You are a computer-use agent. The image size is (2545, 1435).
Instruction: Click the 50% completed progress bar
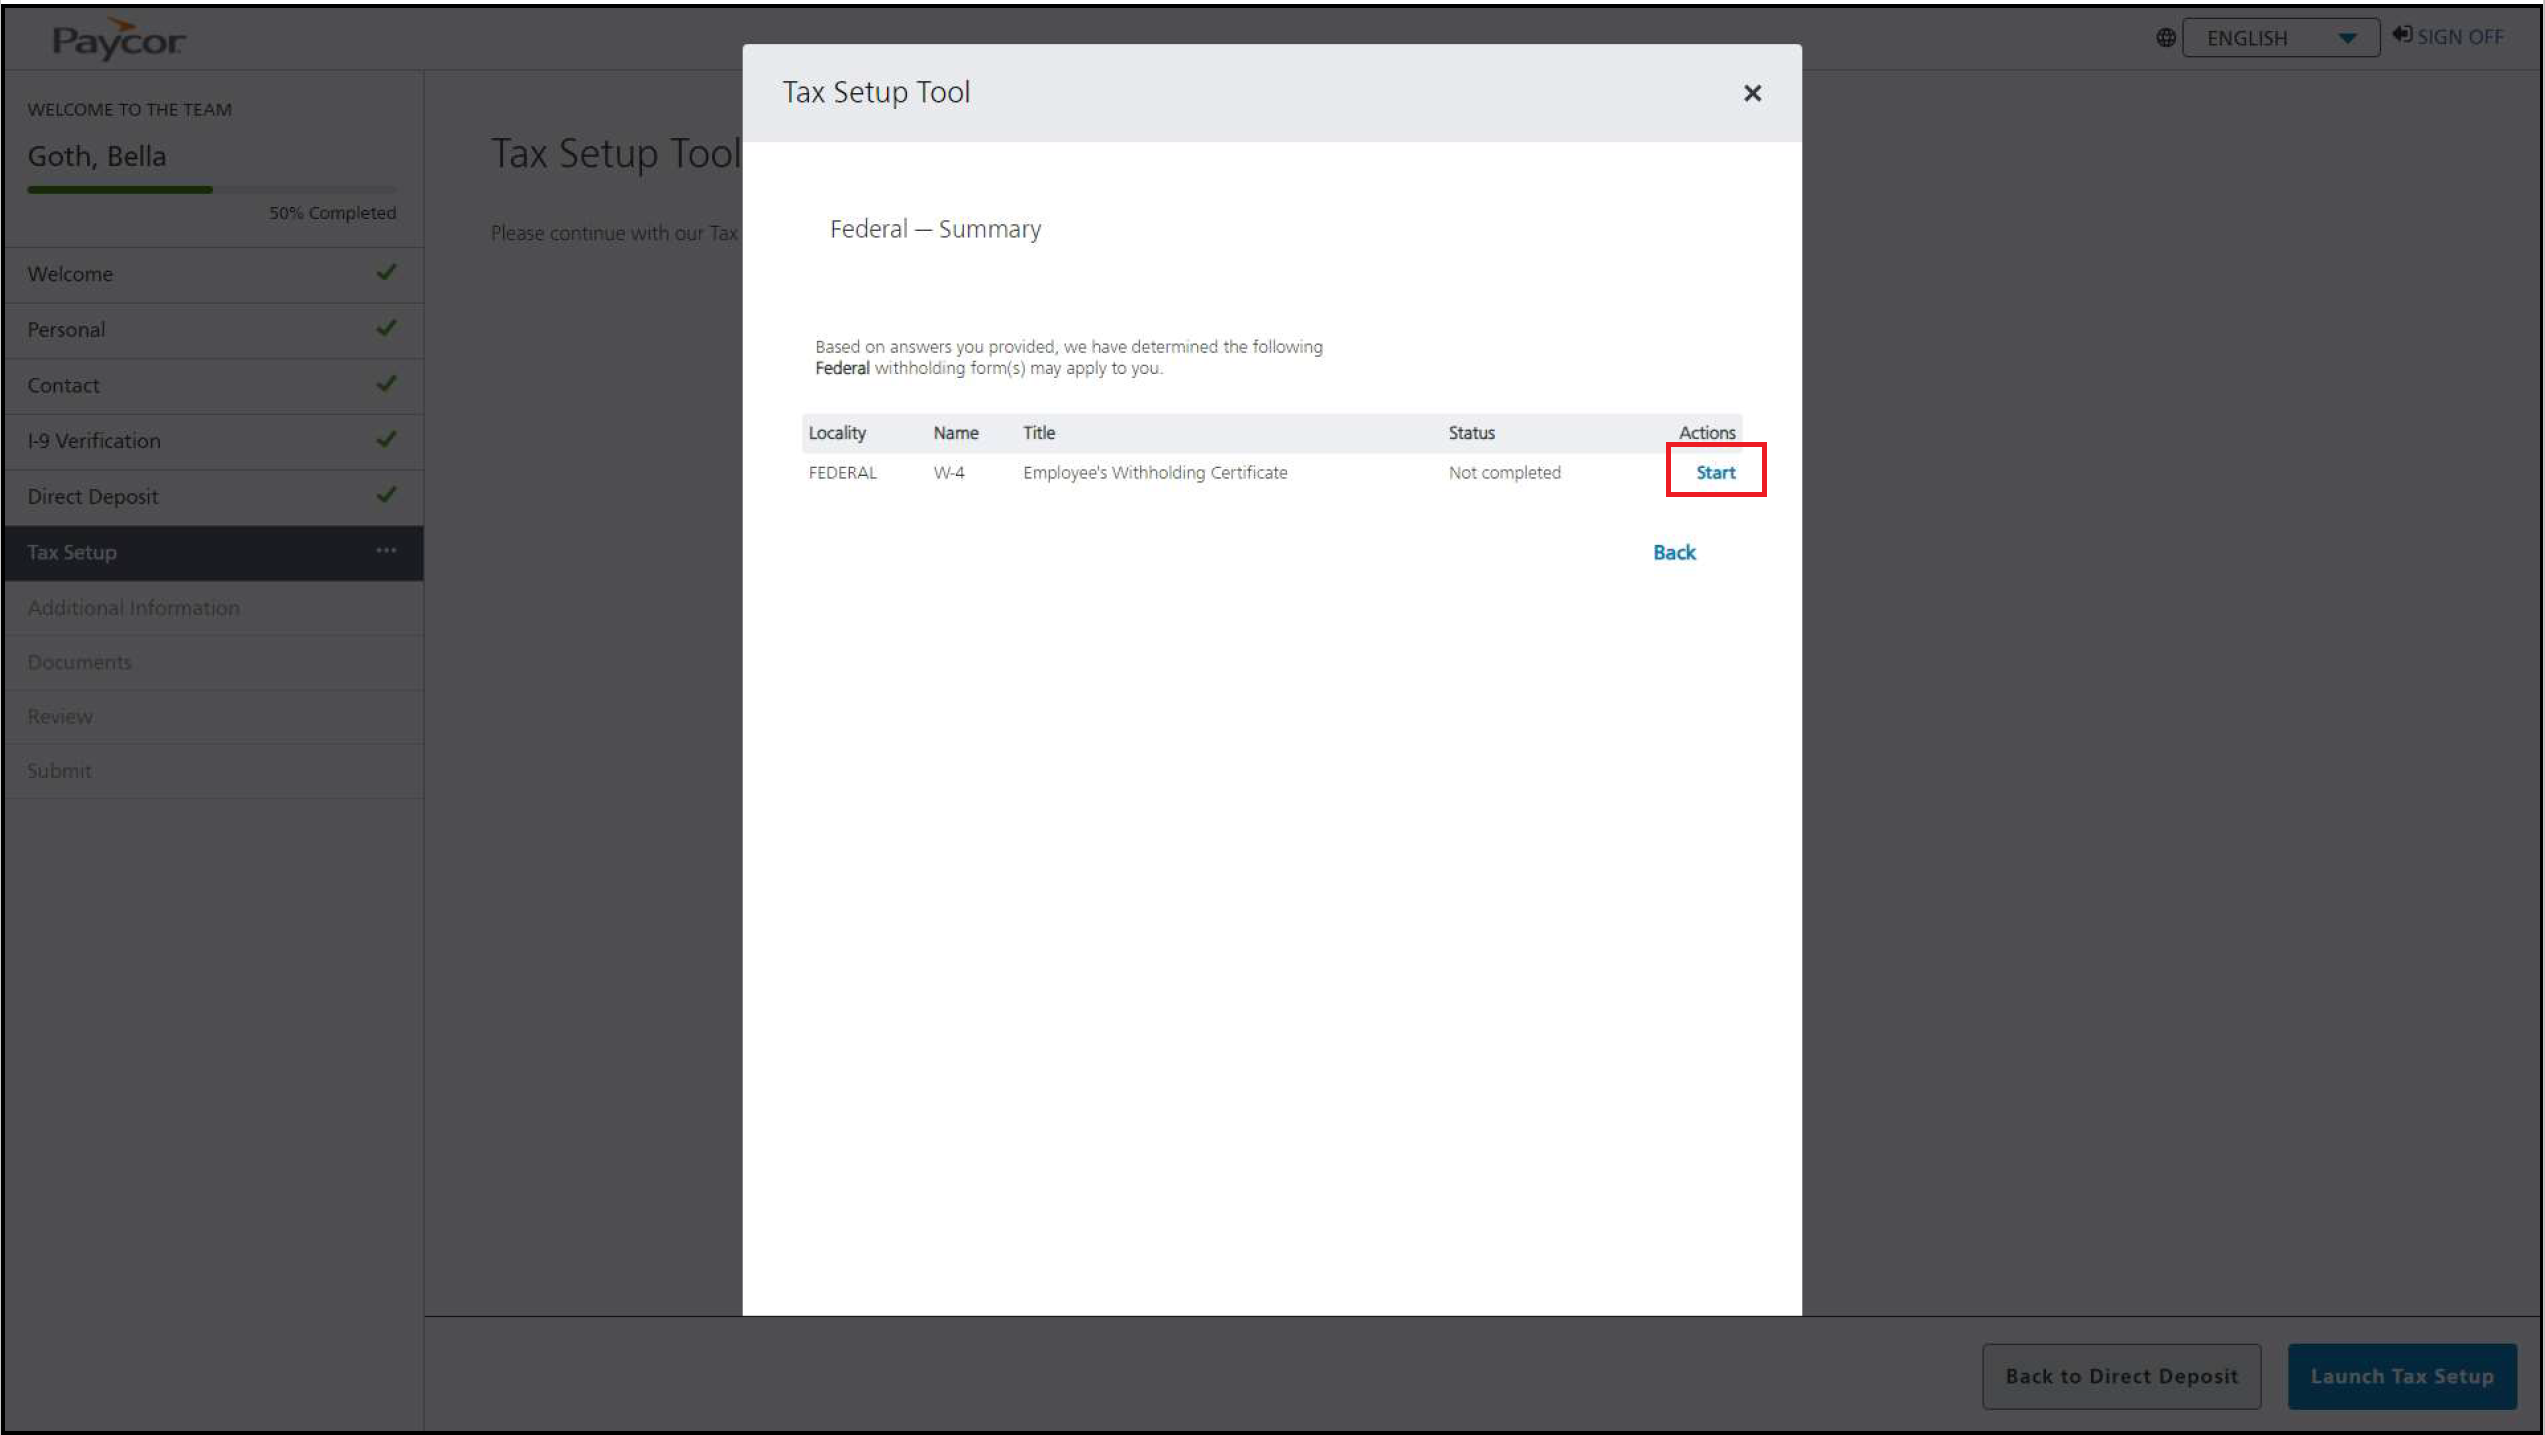coord(211,189)
